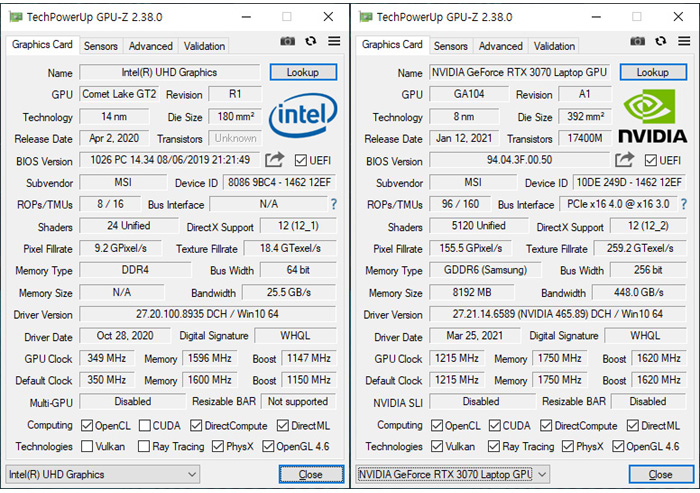This screenshot has width=700, height=493.
Task: Click the Intel logo
Action: coord(303,115)
